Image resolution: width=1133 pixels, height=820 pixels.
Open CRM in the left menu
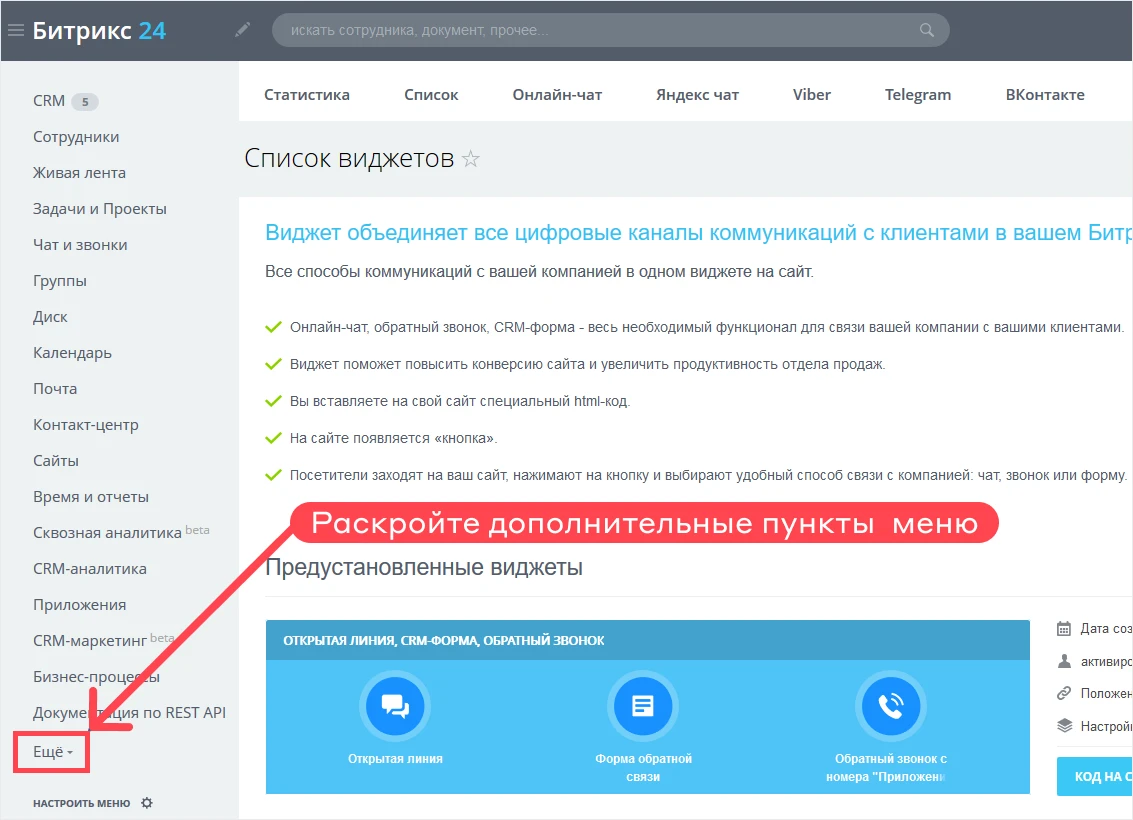(48, 101)
